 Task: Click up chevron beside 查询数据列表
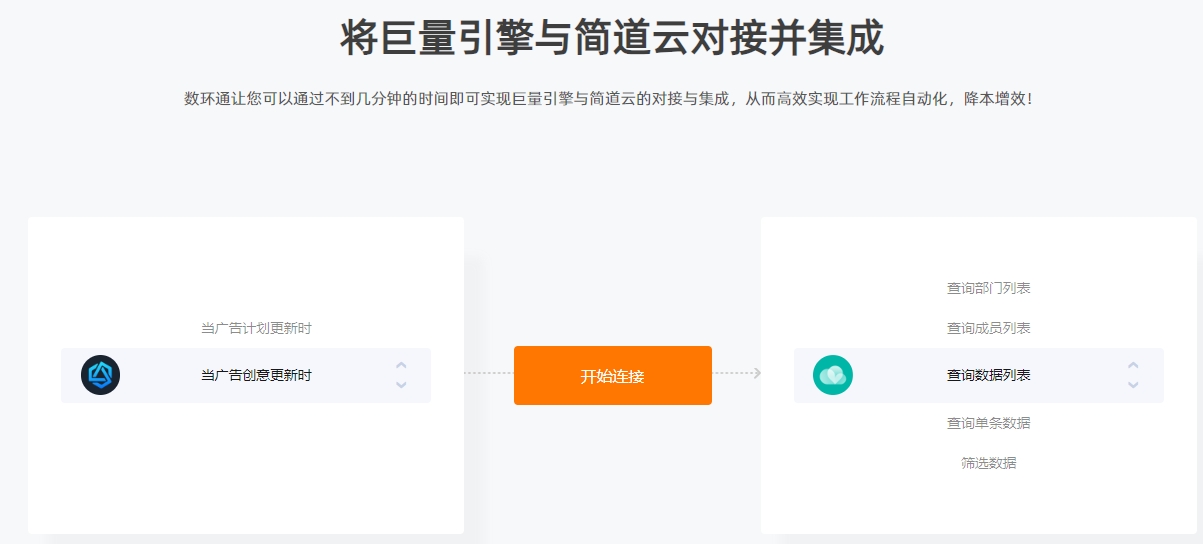click(1133, 366)
